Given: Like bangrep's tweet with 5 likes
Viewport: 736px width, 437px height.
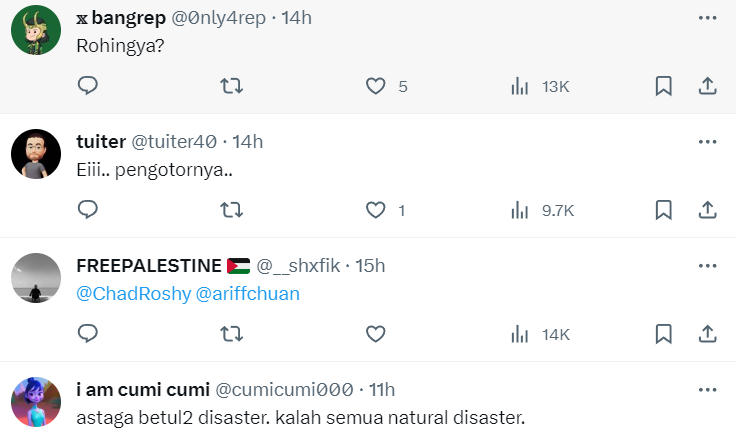Looking at the screenshot, I should click(x=375, y=87).
